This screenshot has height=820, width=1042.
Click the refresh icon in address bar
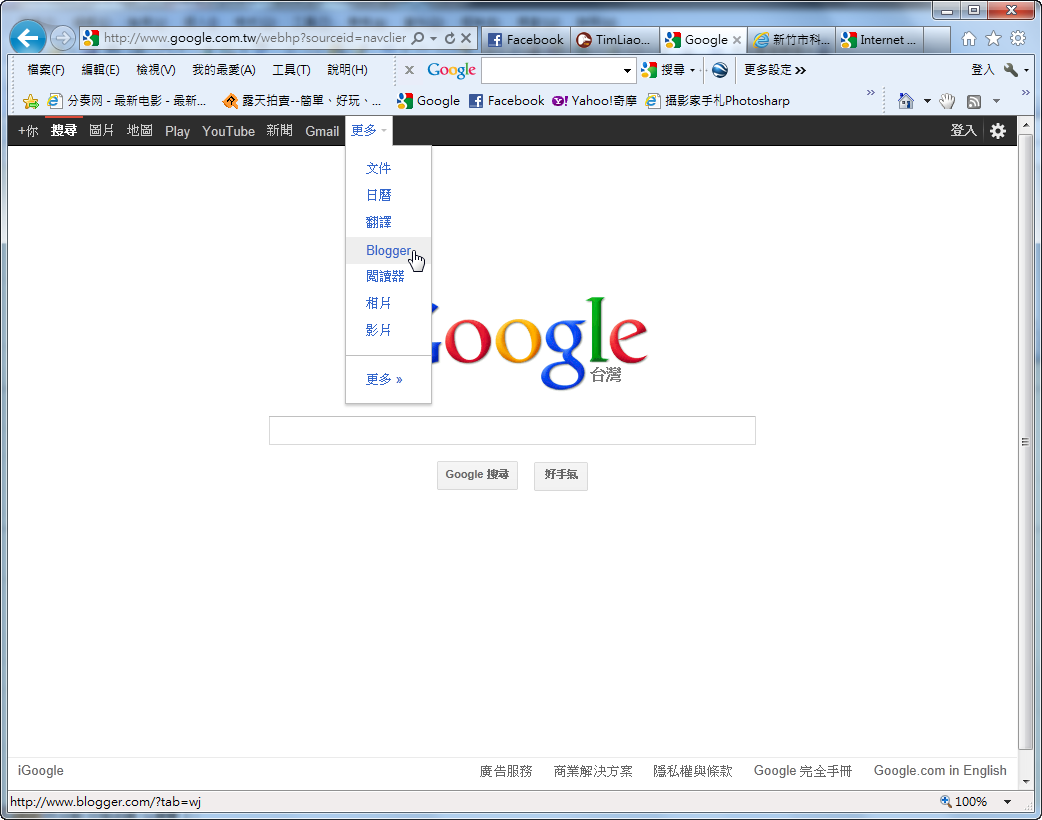click(x=450, y=39)
